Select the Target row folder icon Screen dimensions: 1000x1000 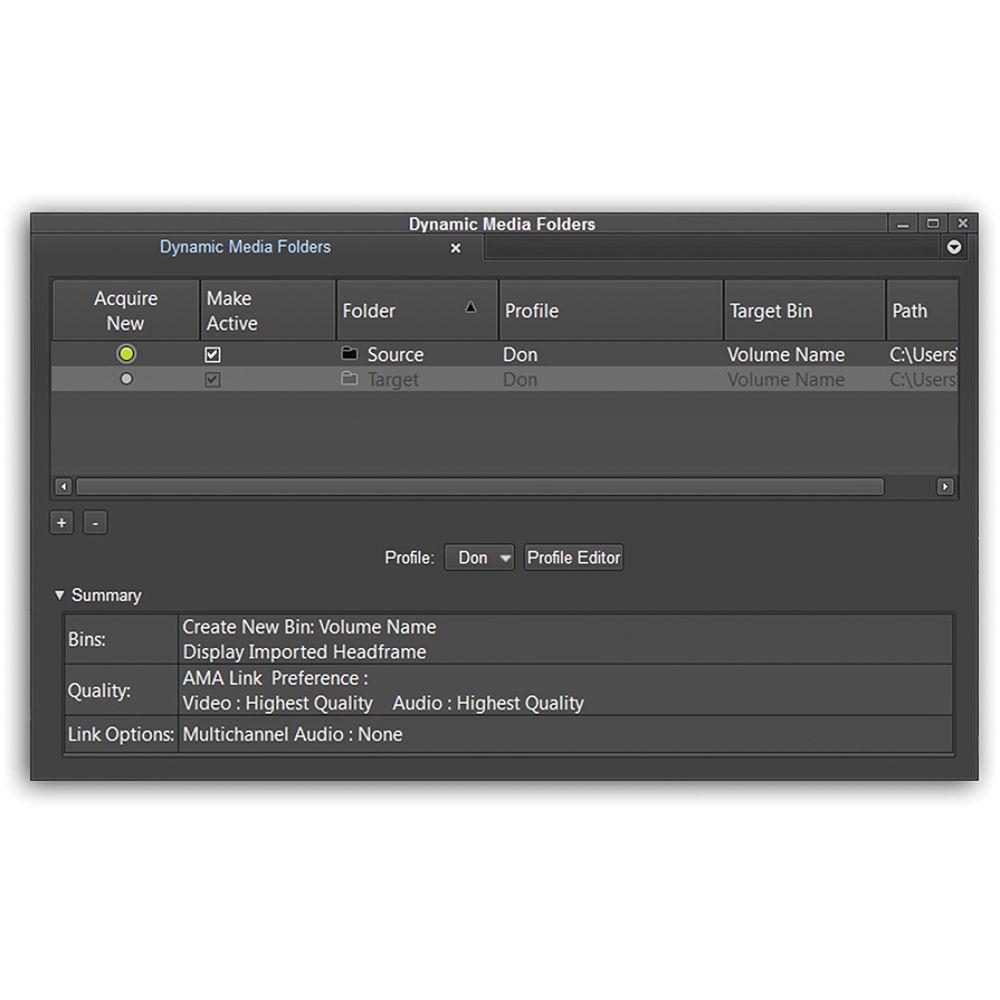[348, 379]
